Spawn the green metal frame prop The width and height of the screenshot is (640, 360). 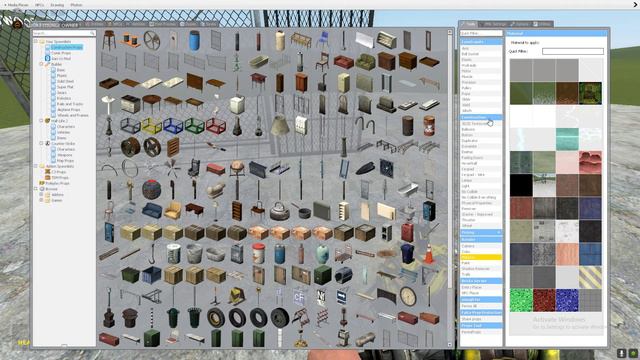point(194,126)
